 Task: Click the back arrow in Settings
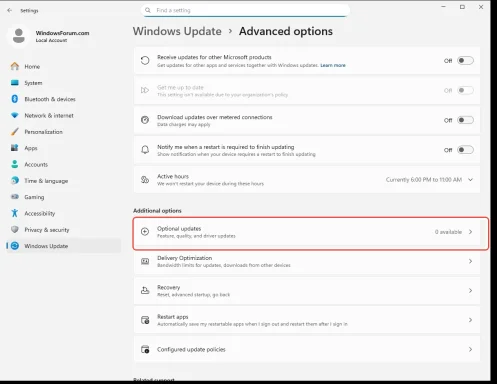click(x=9, y=10)
